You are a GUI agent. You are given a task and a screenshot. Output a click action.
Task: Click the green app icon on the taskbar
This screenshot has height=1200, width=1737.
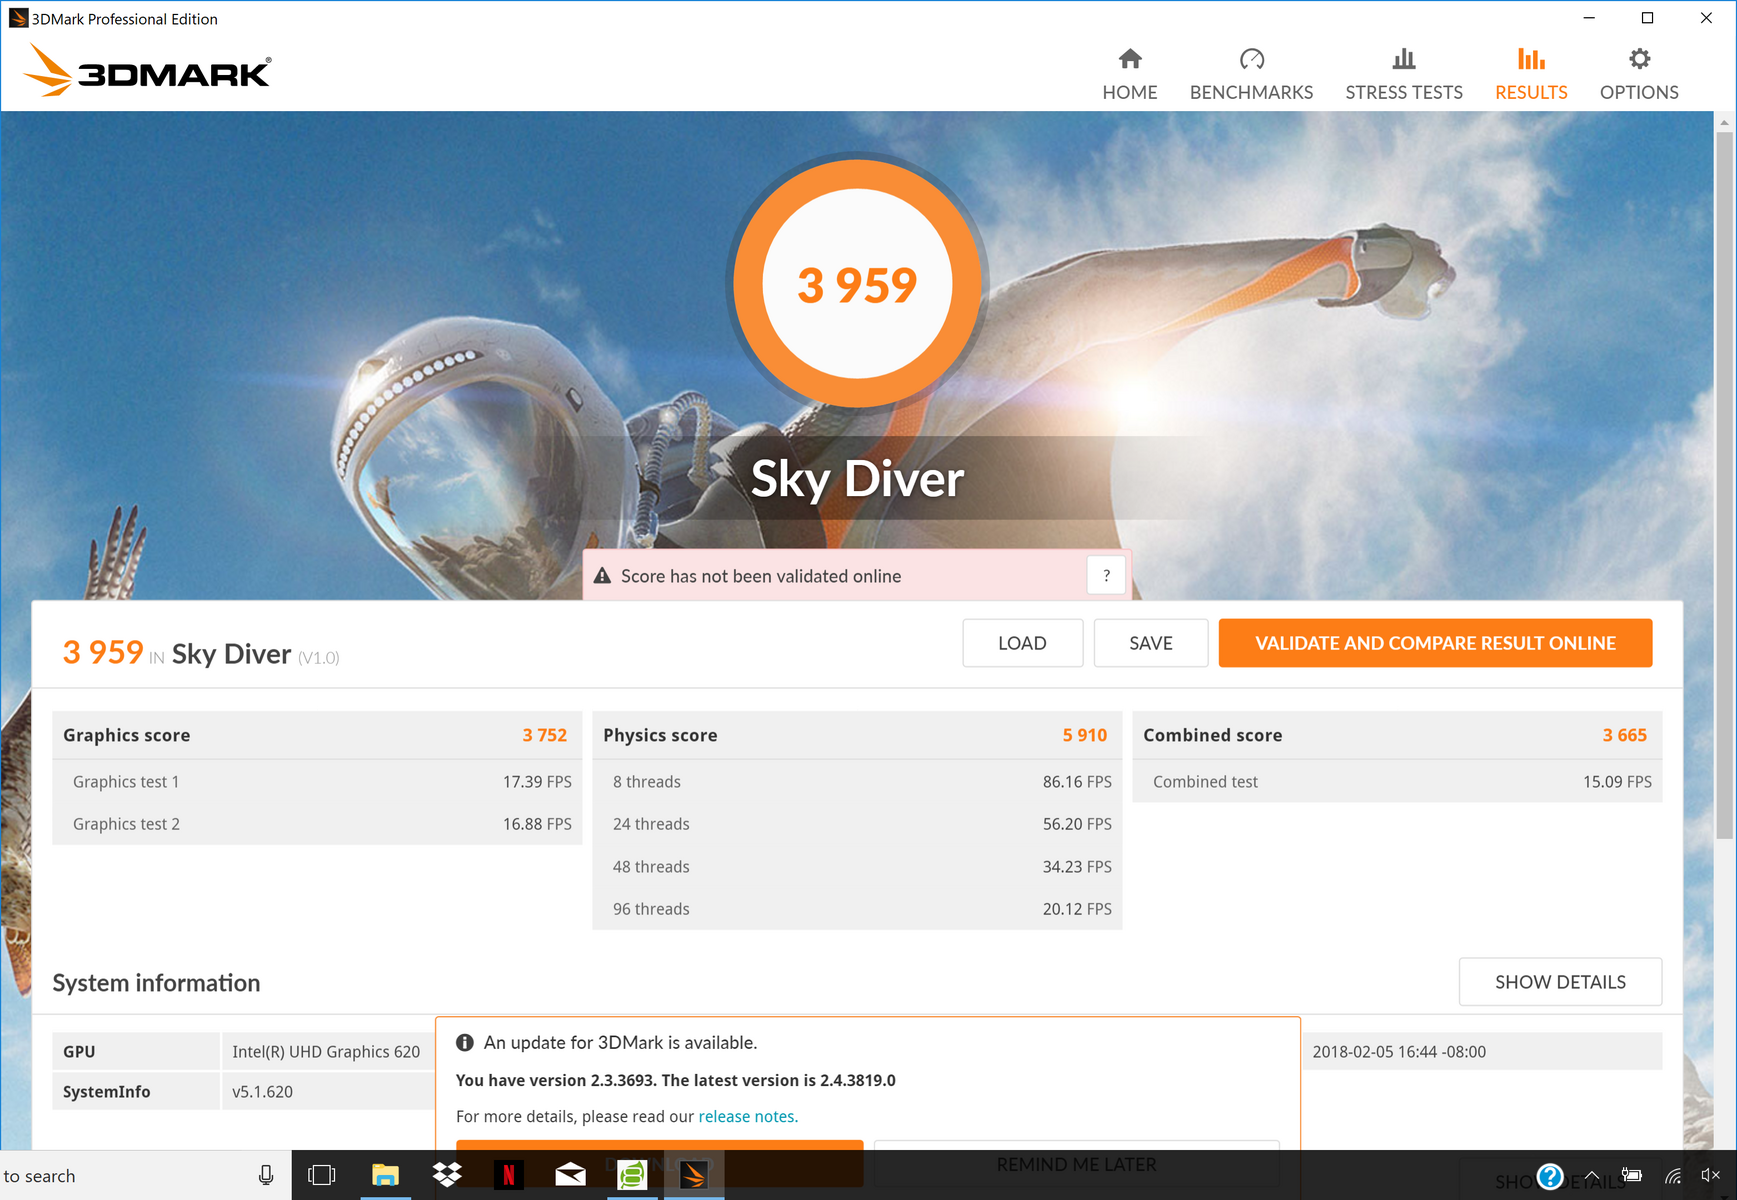coord(633,1175)
